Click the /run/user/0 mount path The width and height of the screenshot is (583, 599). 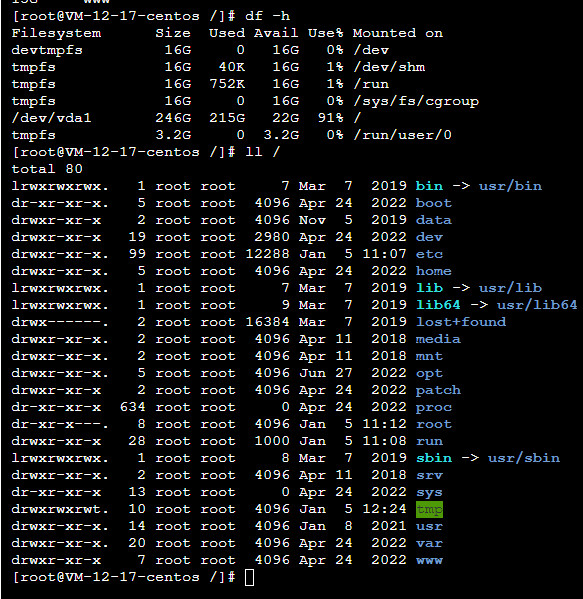(x=403, y=135)
